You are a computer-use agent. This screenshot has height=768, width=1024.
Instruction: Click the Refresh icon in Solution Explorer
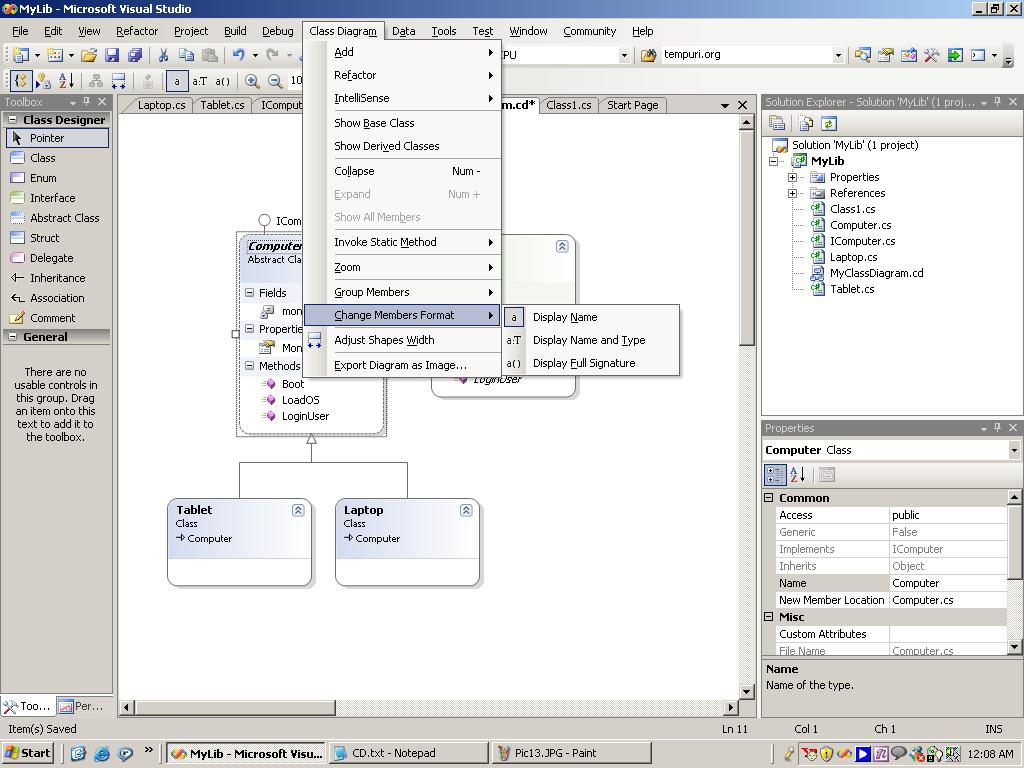829,123
